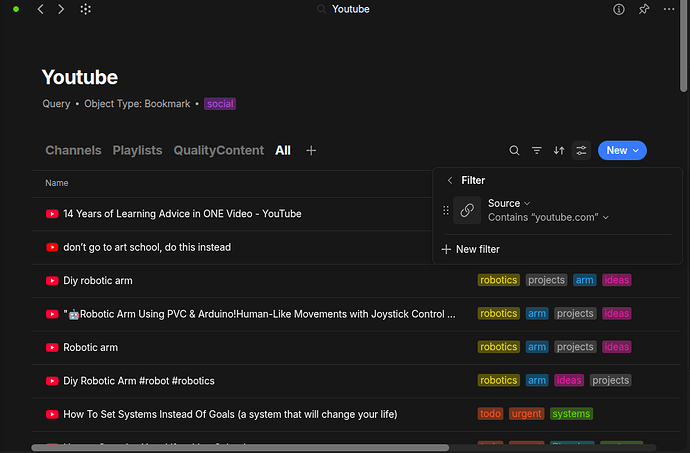Click the urgent tag on Systems row
This screenshot has height=453, width=690.
[526, 414]
